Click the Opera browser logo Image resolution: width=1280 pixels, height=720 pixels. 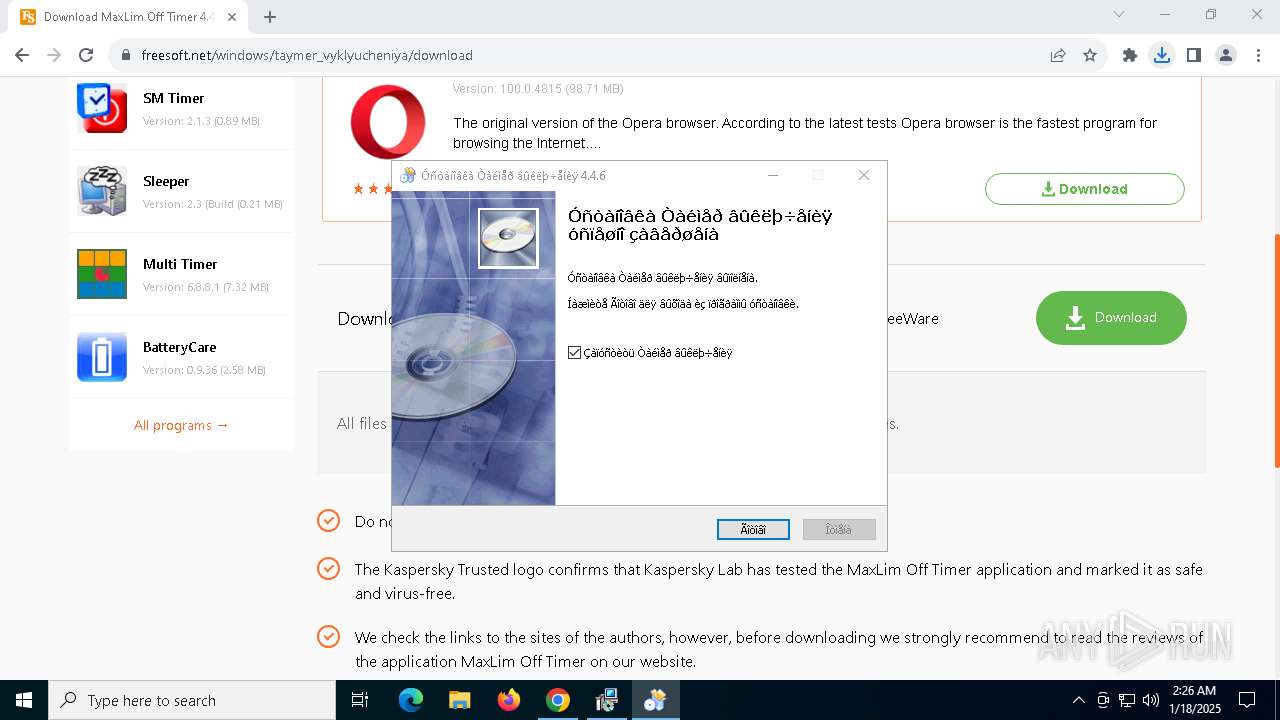pyautogui.click(x=388, y=122)
